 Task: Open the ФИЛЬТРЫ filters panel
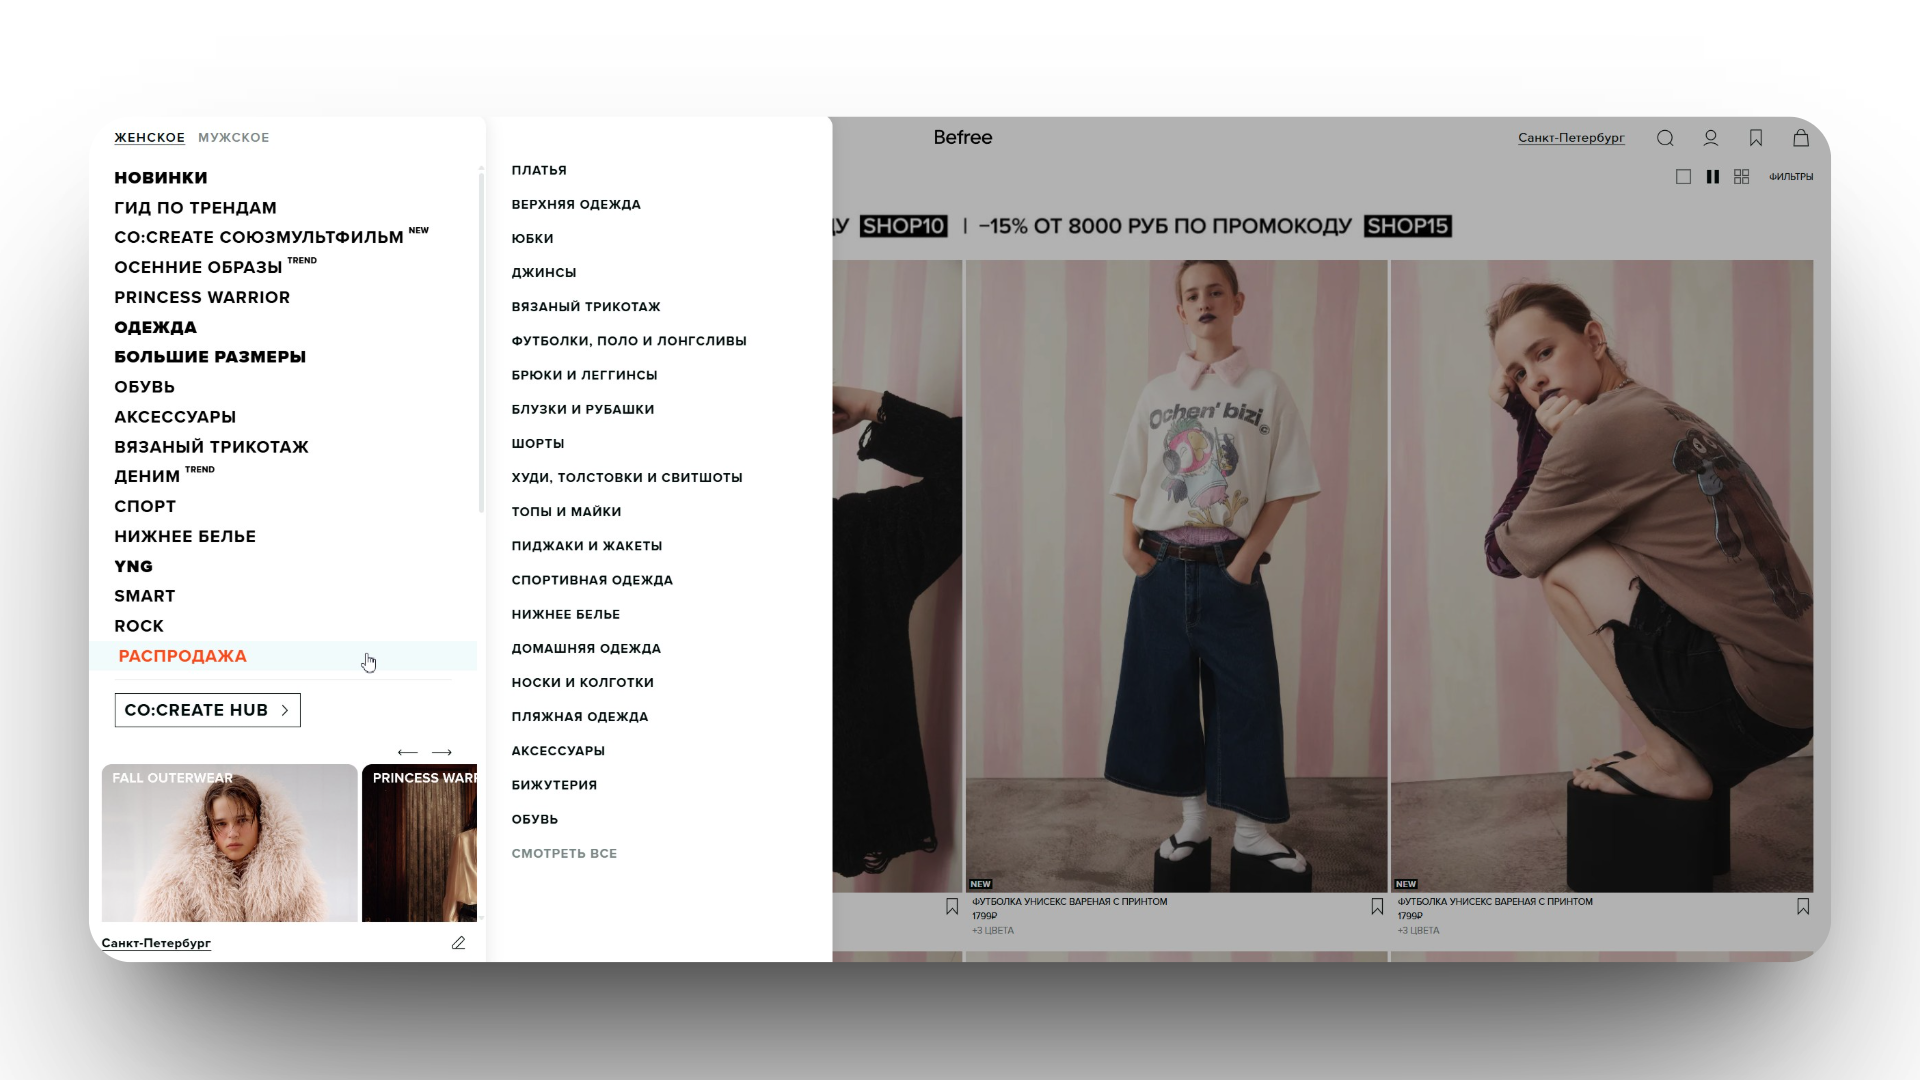pyautogui.click(x=1790, y=177)
